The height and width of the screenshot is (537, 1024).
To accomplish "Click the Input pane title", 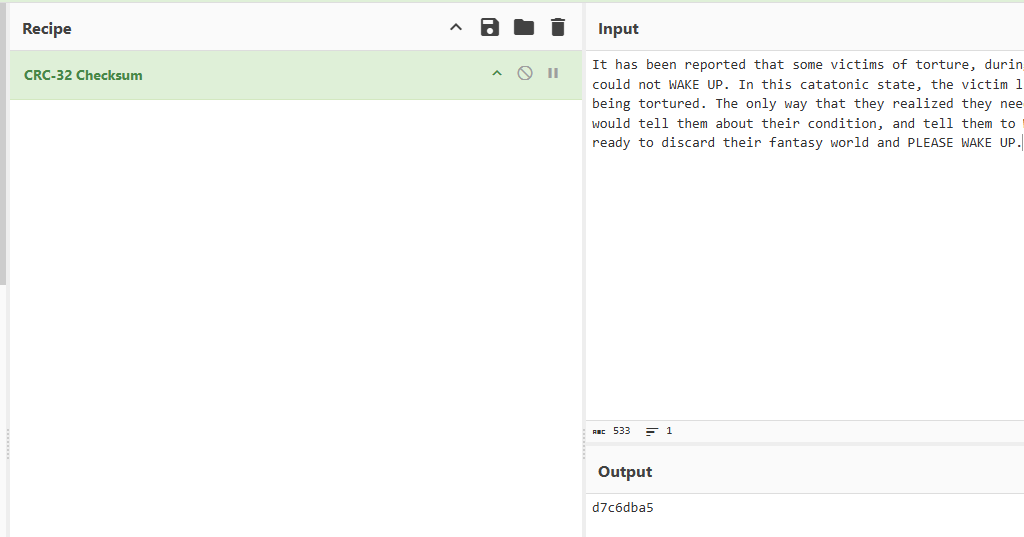I will pyautogui.click(x=618, y=29).
